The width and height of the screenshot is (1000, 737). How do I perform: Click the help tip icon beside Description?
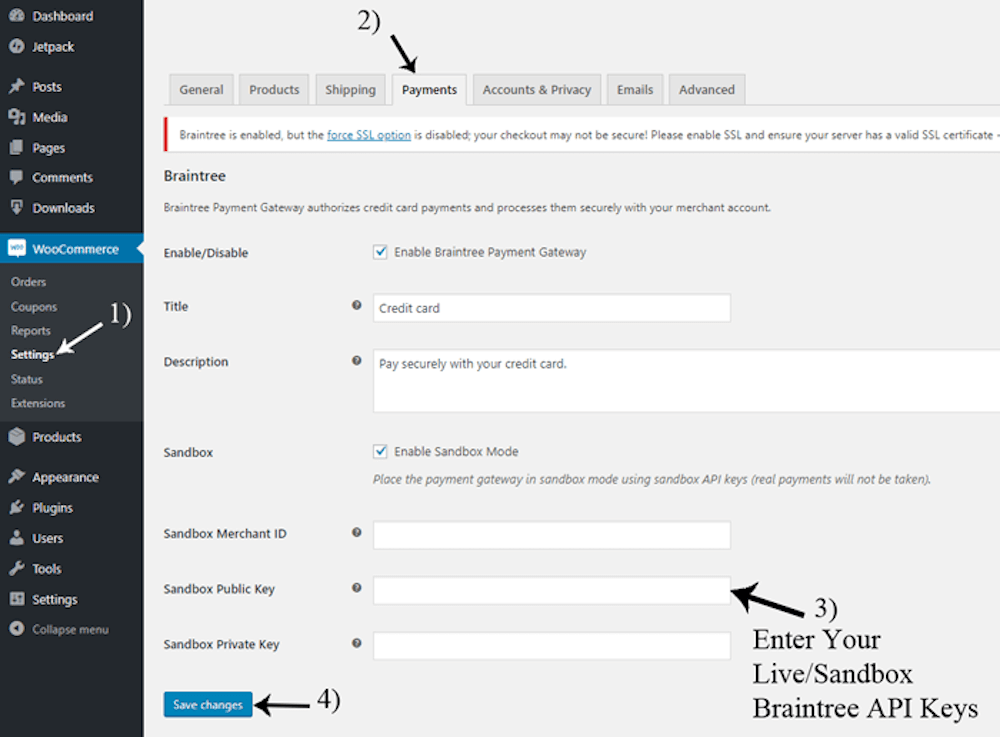(x=357, y=361)
